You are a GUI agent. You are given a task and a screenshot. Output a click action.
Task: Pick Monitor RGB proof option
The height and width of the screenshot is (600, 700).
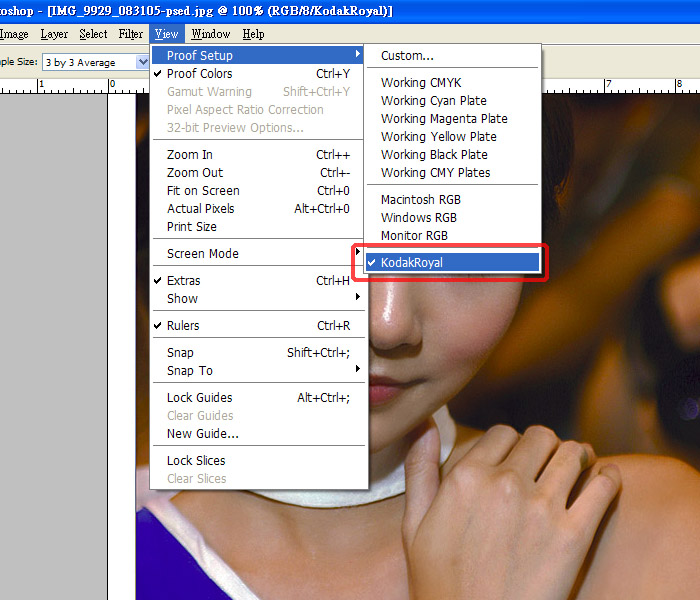coord(414,236)
